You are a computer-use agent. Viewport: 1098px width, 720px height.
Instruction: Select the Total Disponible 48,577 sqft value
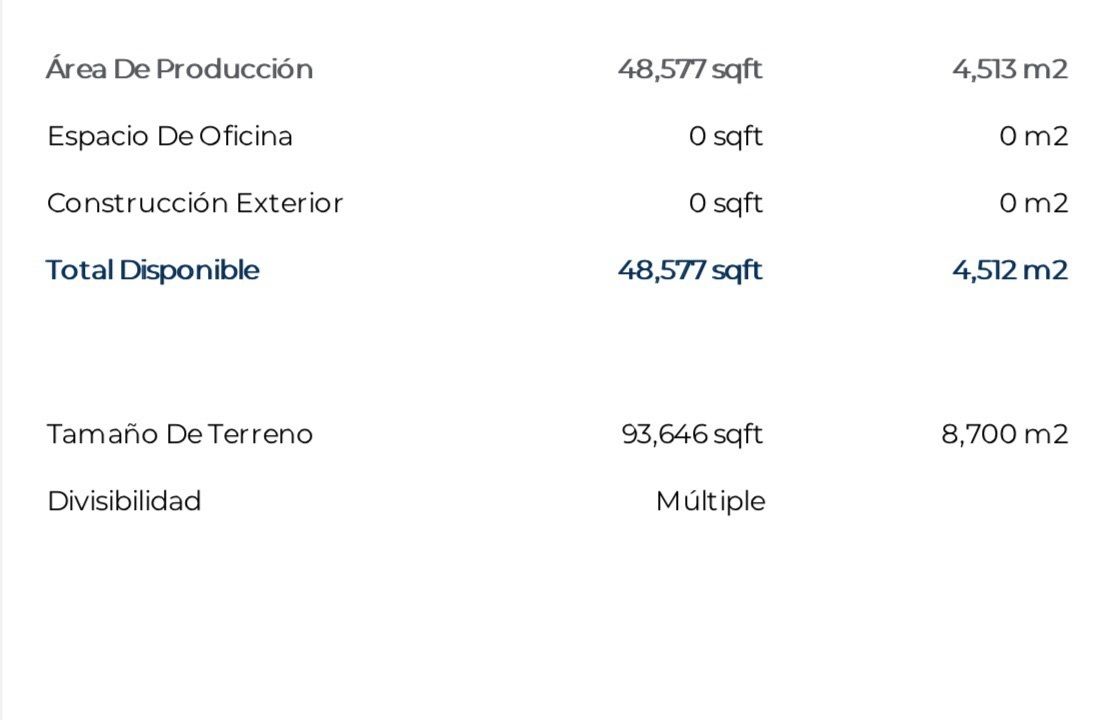pyautogui.click(x=689, y=270)
